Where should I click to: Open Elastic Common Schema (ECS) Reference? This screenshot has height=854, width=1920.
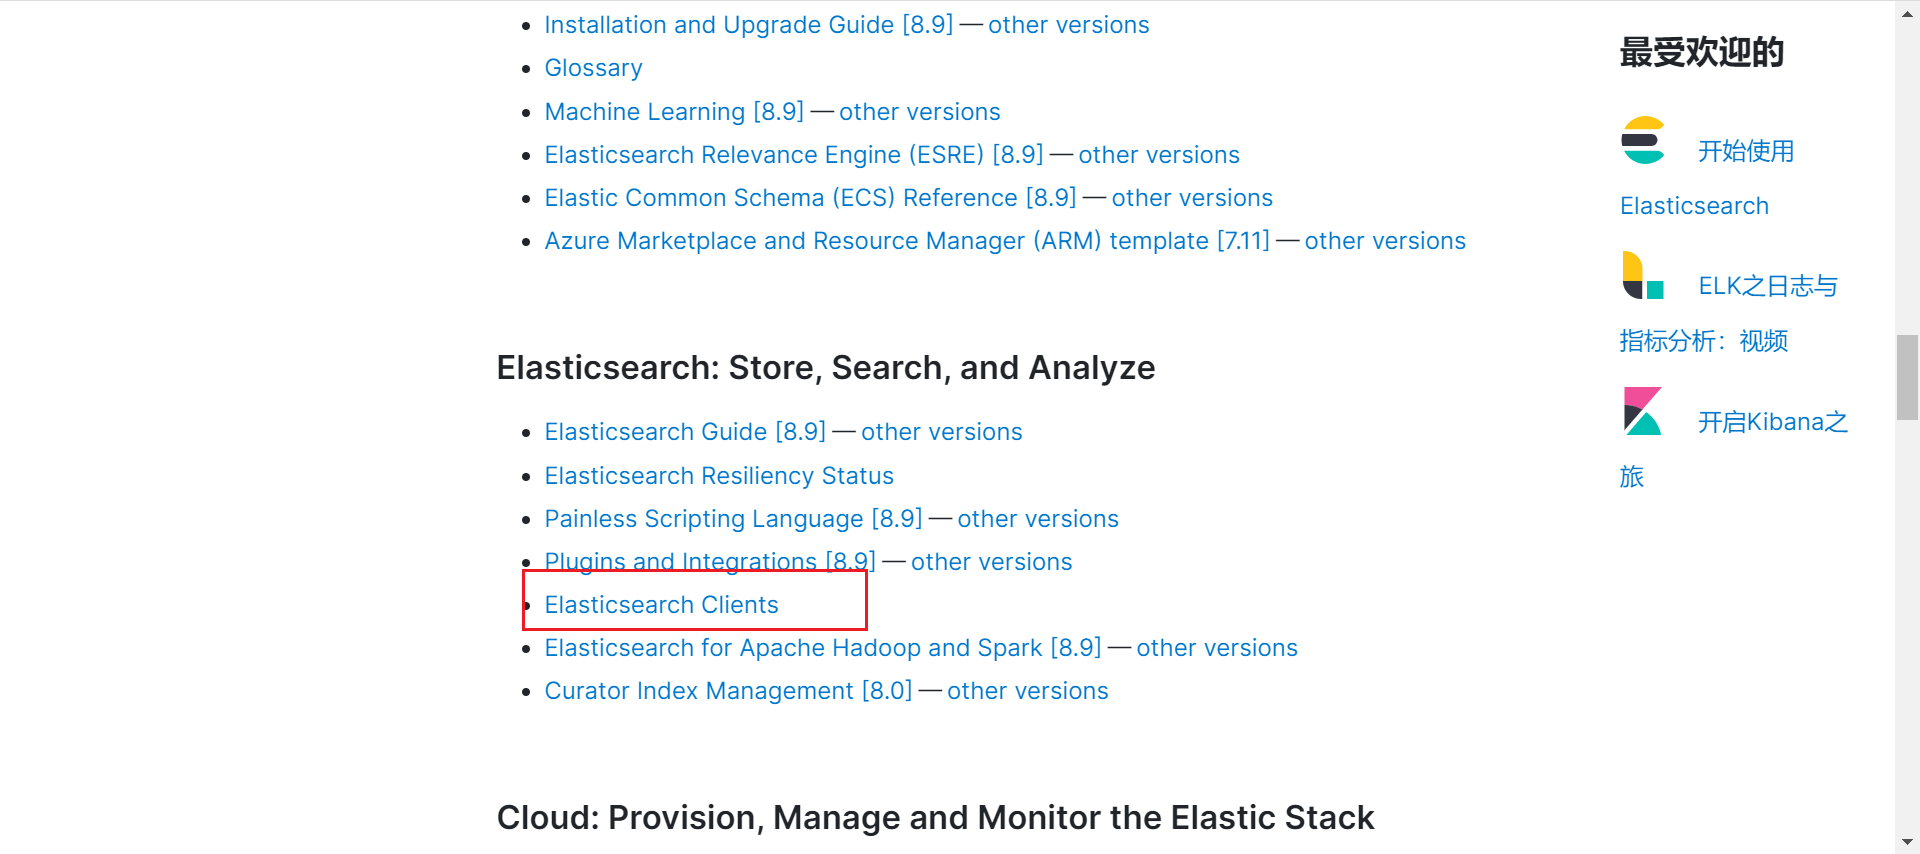pyautogui.click(x=810, y=198)
